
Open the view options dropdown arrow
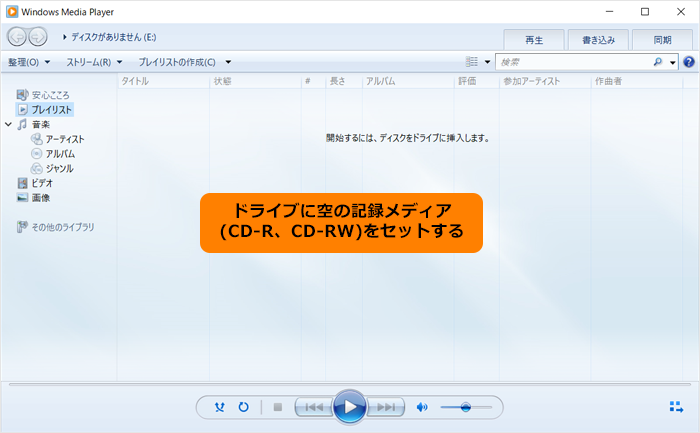[x=487, y=62]
